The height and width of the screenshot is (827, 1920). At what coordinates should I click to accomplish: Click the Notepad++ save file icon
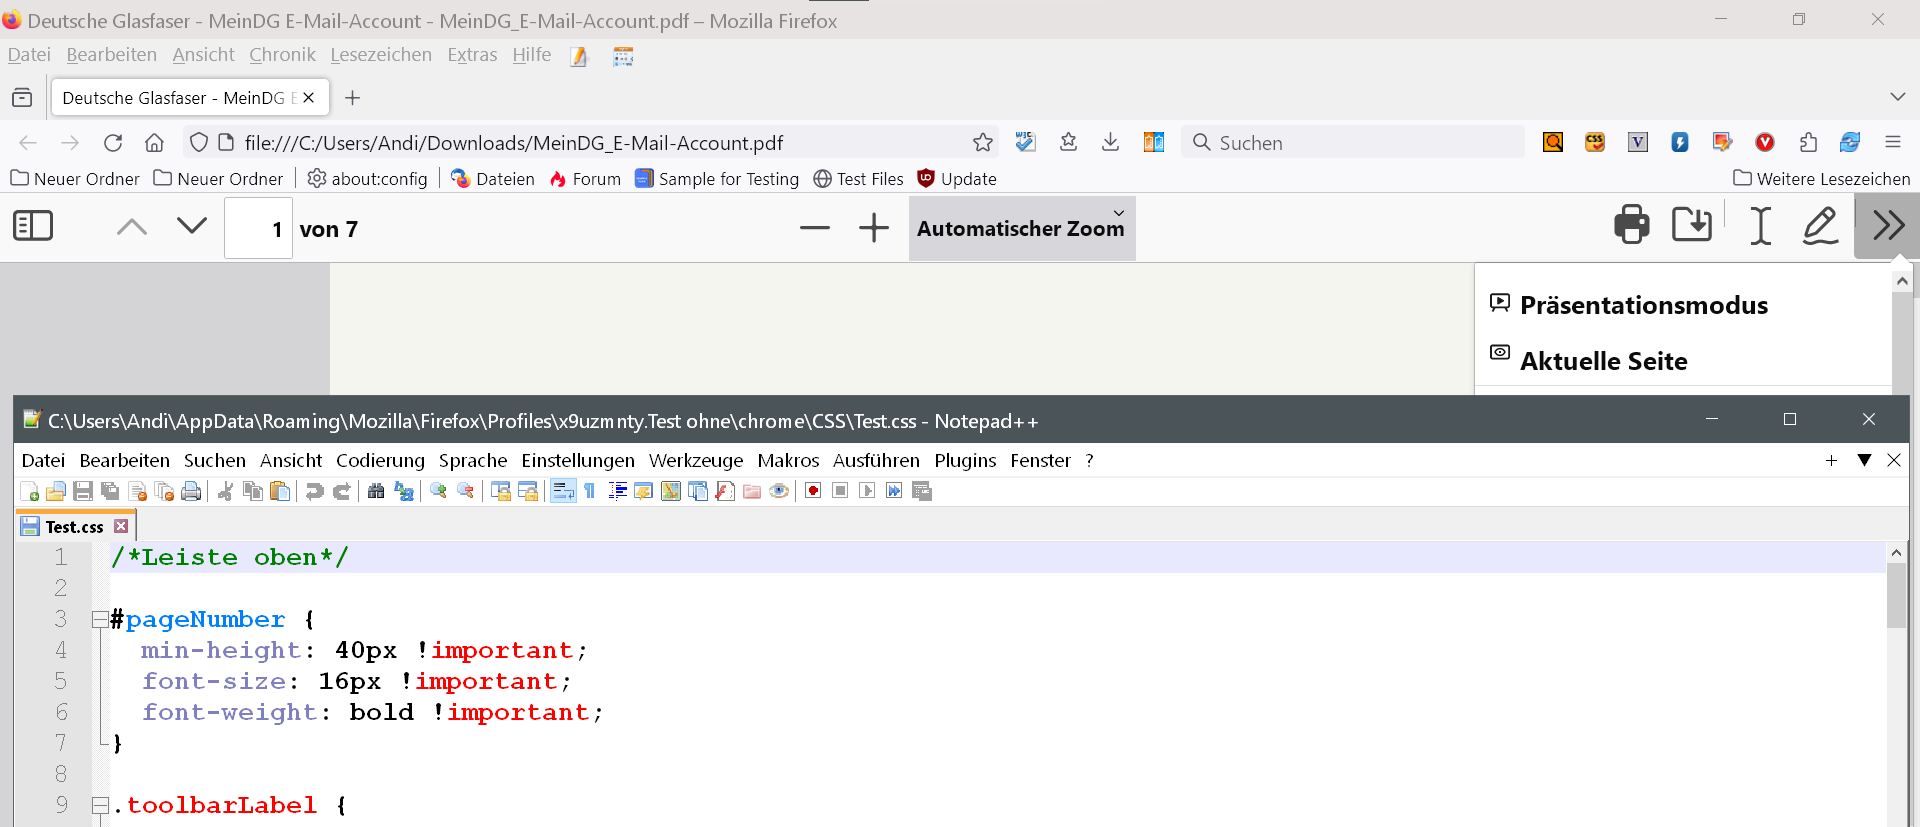click(x=83, y=491)
